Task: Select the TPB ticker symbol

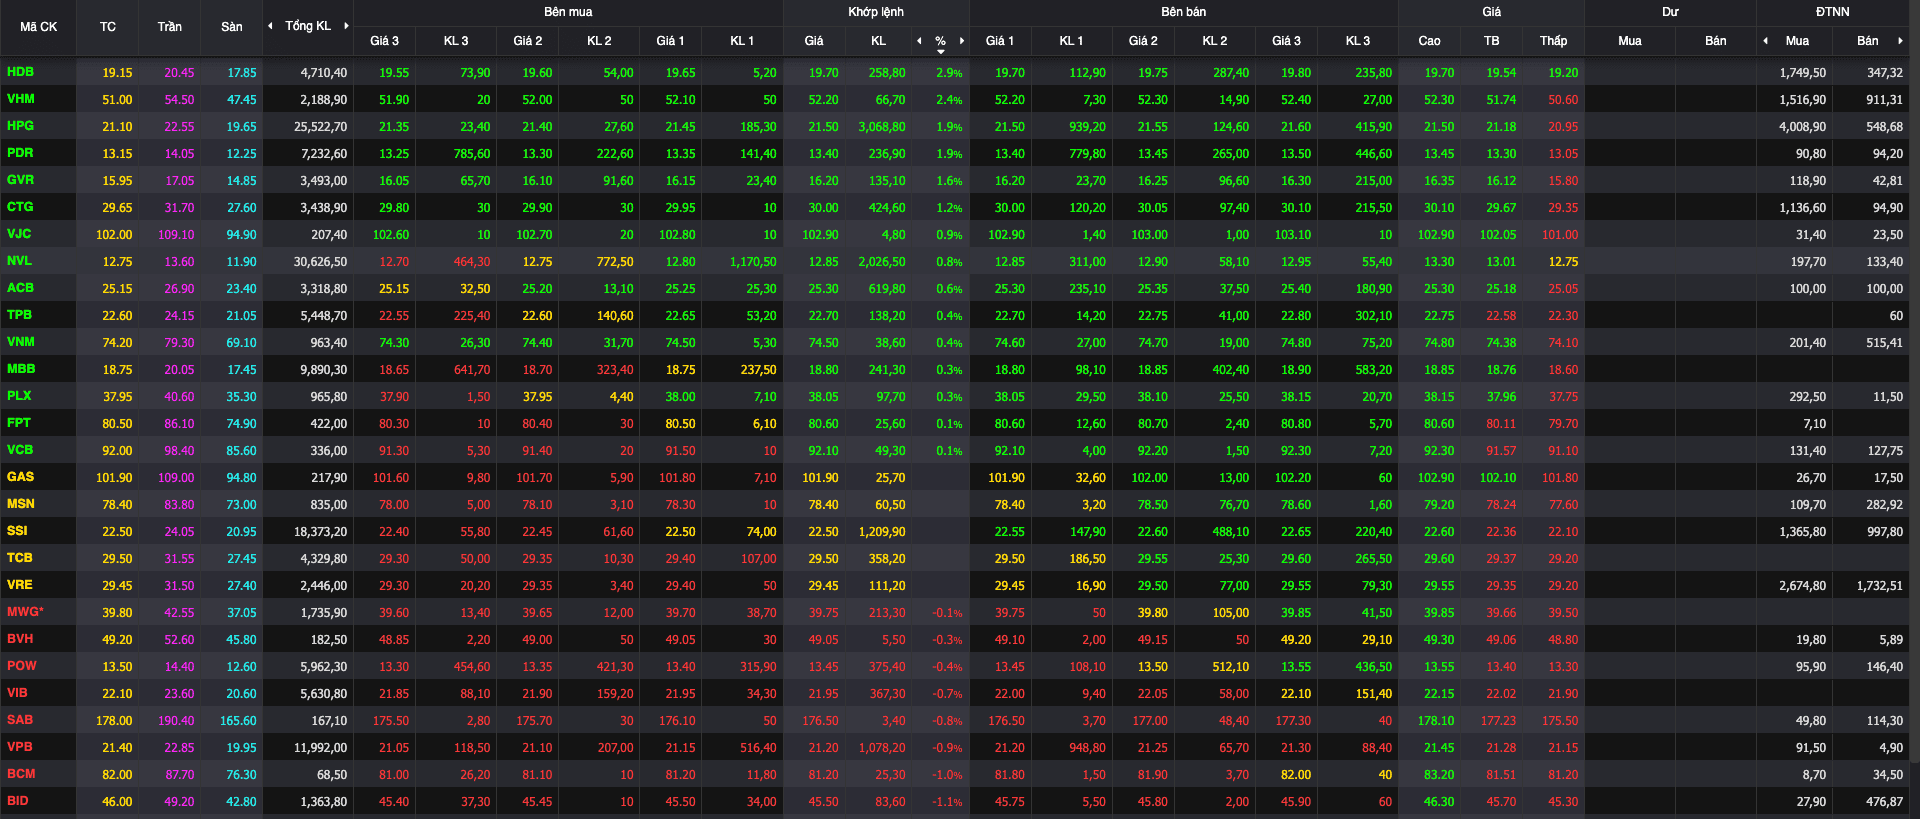Action: [x=19, y=315]
